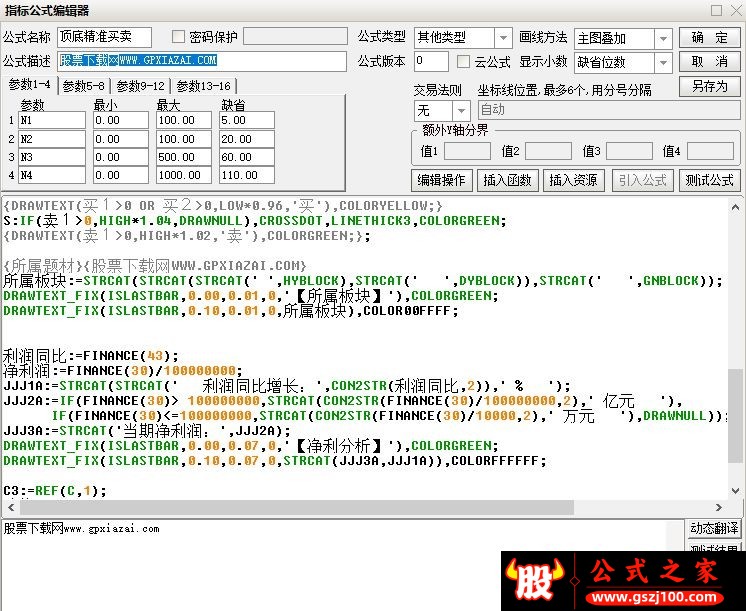Click the 另存为 button
Screen dimensions: 746x611
709,86
